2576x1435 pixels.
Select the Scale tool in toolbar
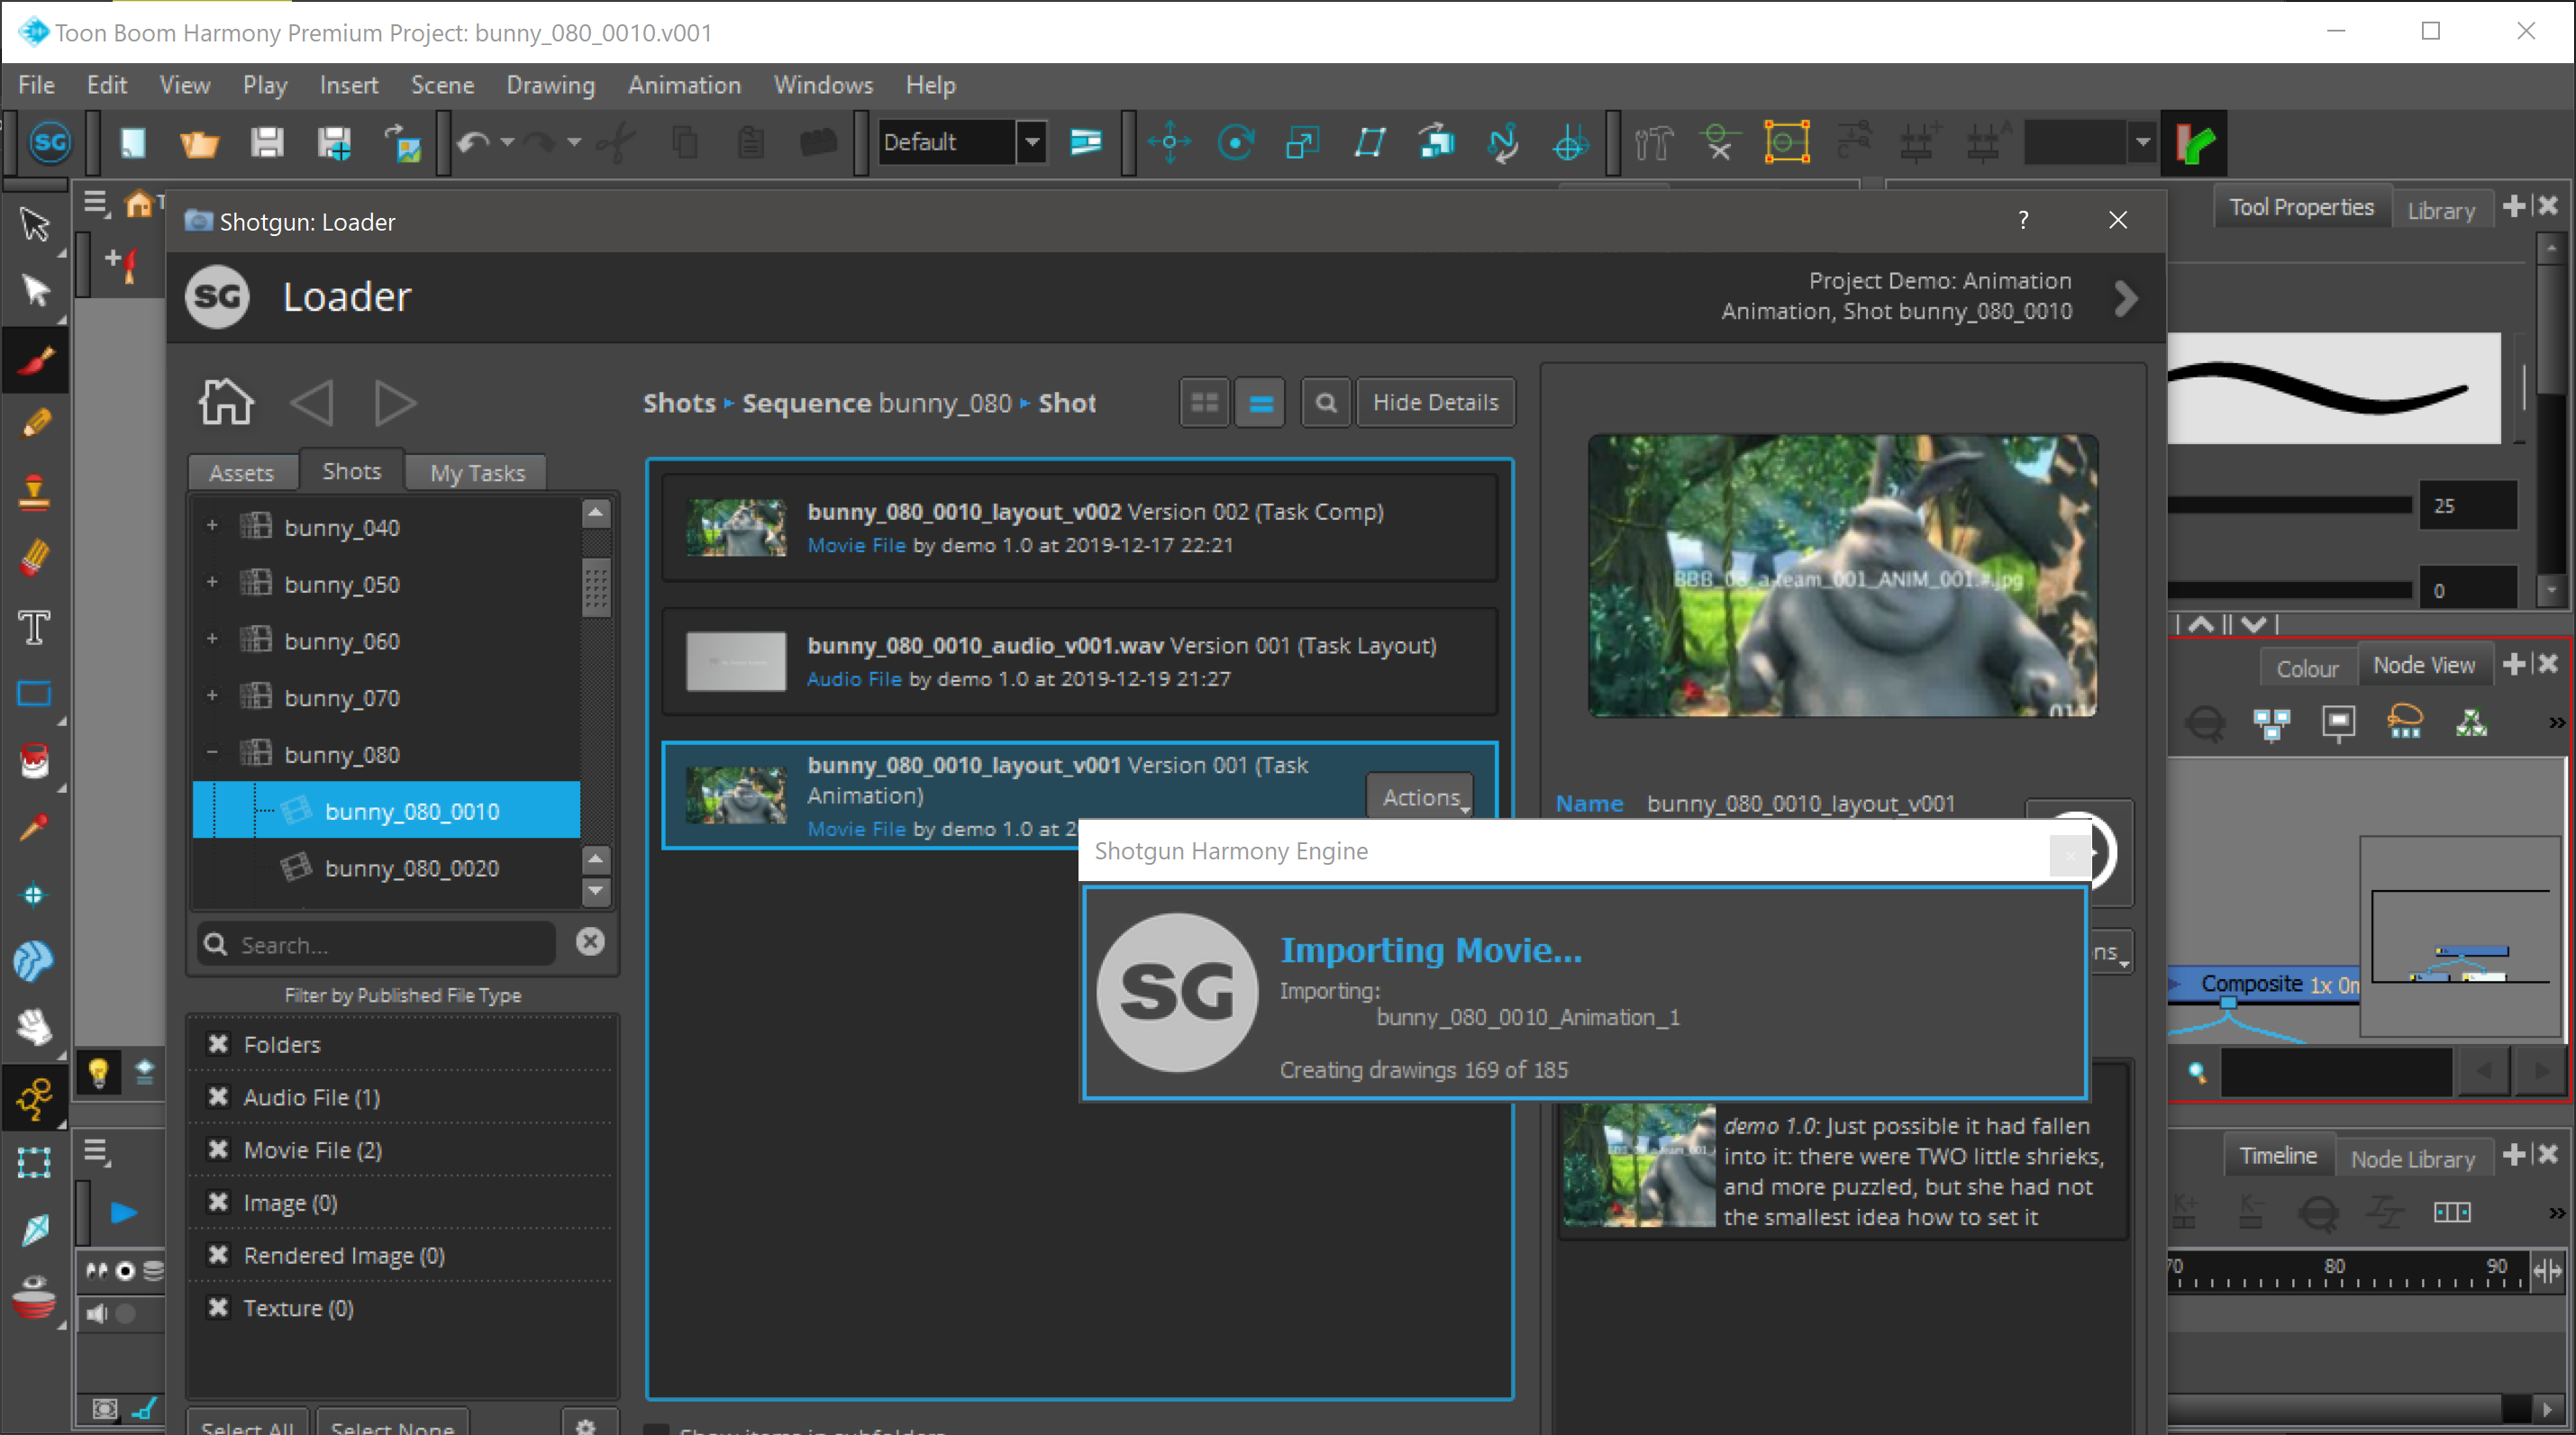pos(1302,143)
